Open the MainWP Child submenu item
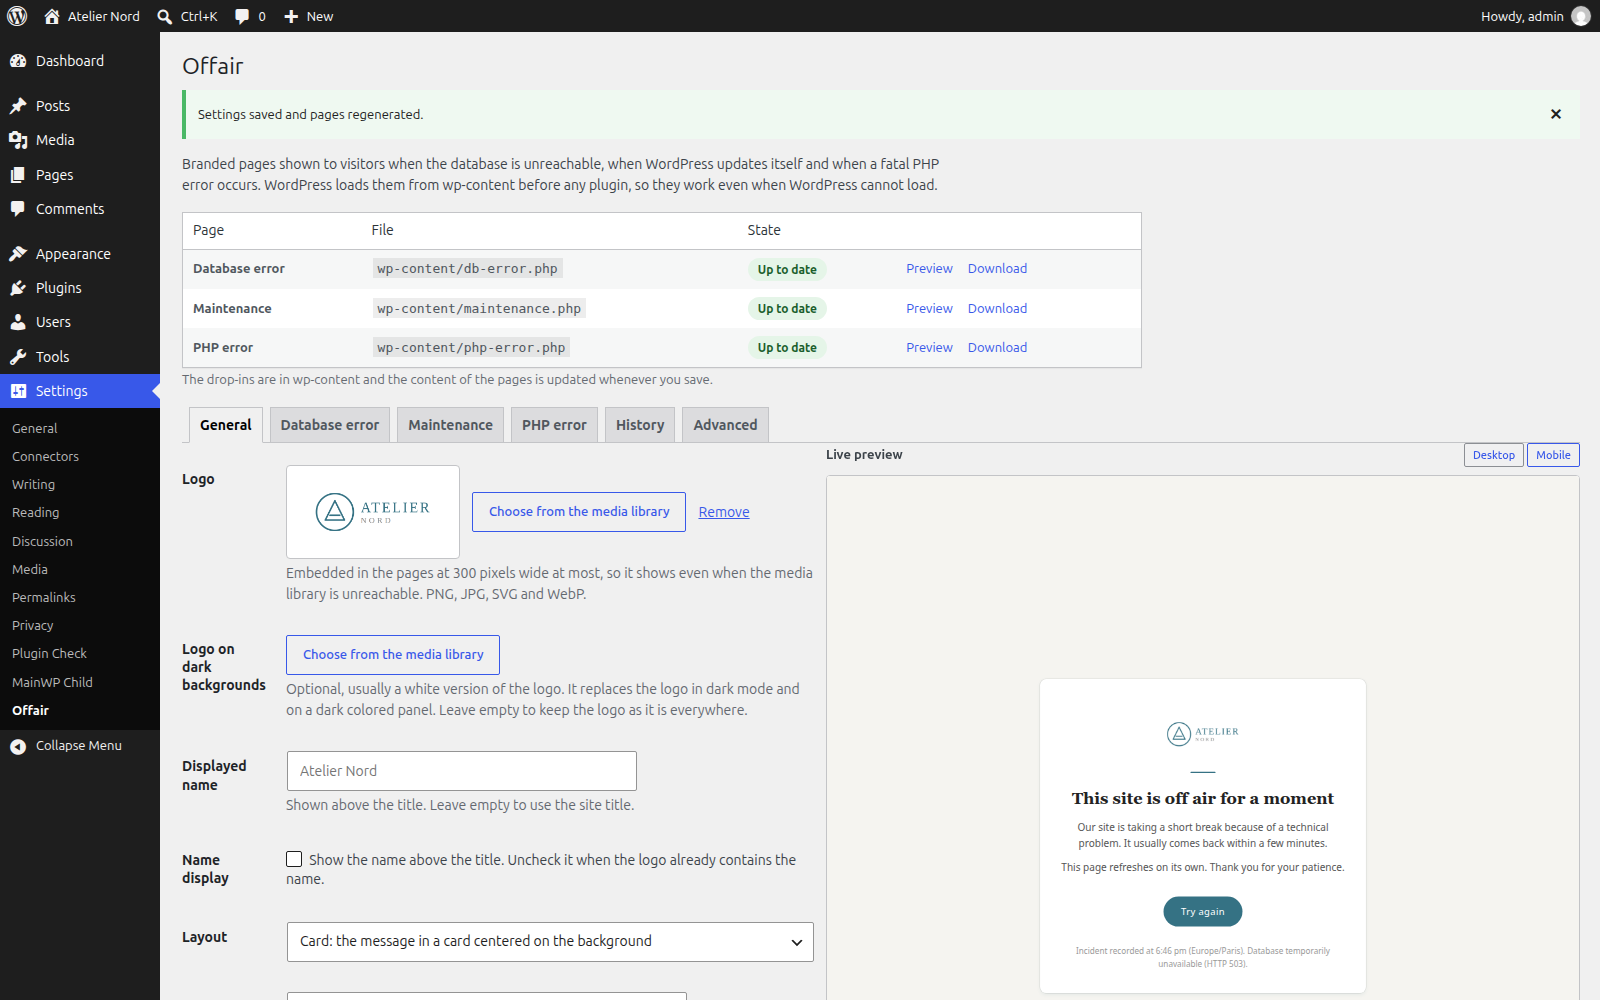The image size is (1600, 1000). [52, 682]
